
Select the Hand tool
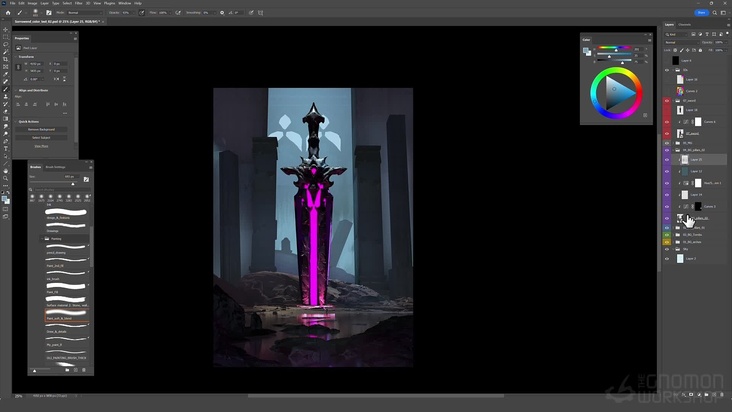click(6, 171)
